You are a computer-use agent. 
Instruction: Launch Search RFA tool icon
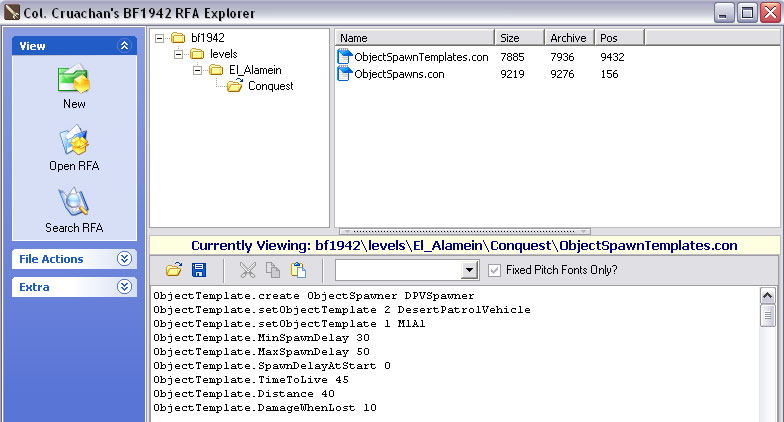coord(74,202)
